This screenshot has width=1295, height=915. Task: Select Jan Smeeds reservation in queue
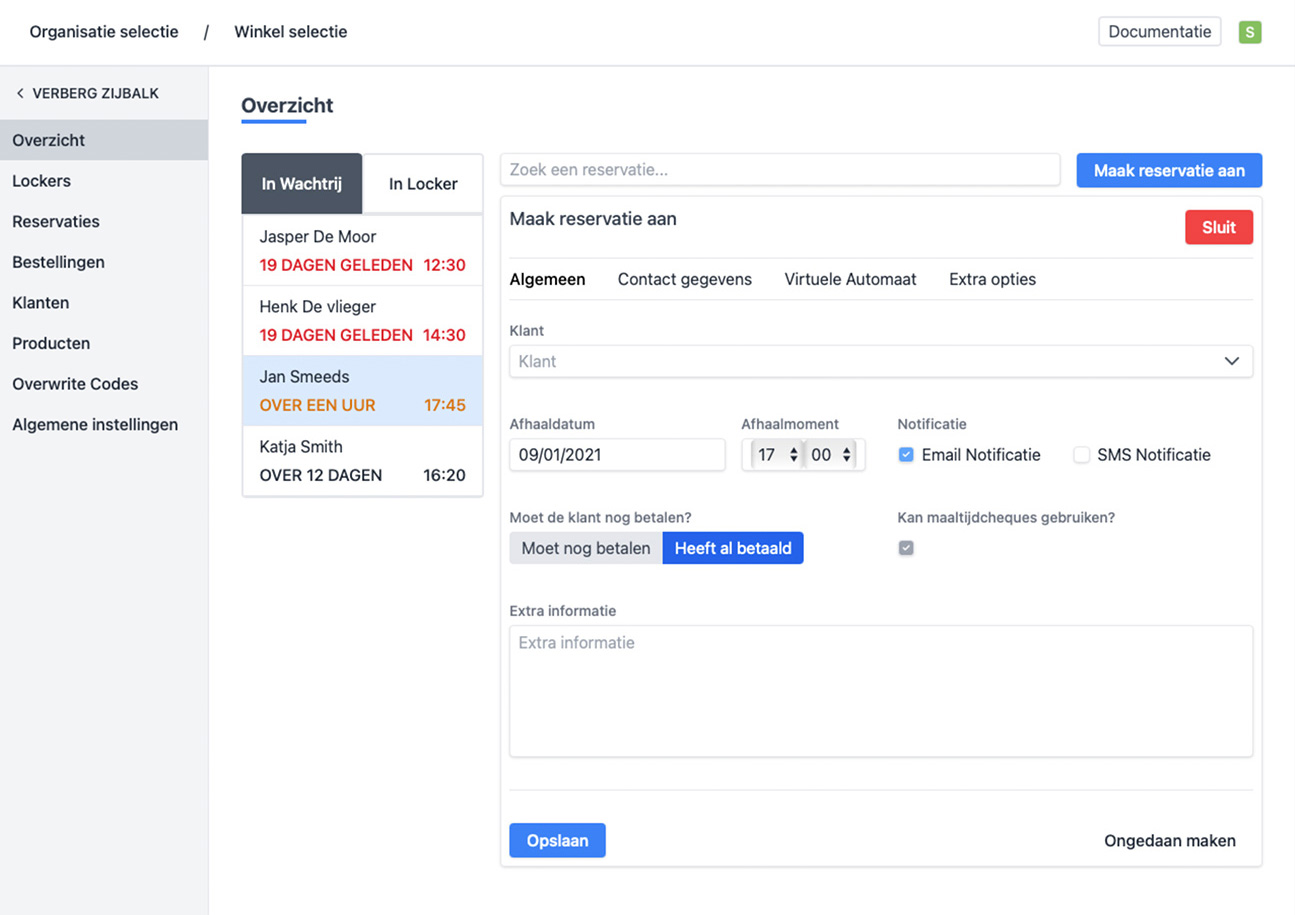[x=362, y=391]
